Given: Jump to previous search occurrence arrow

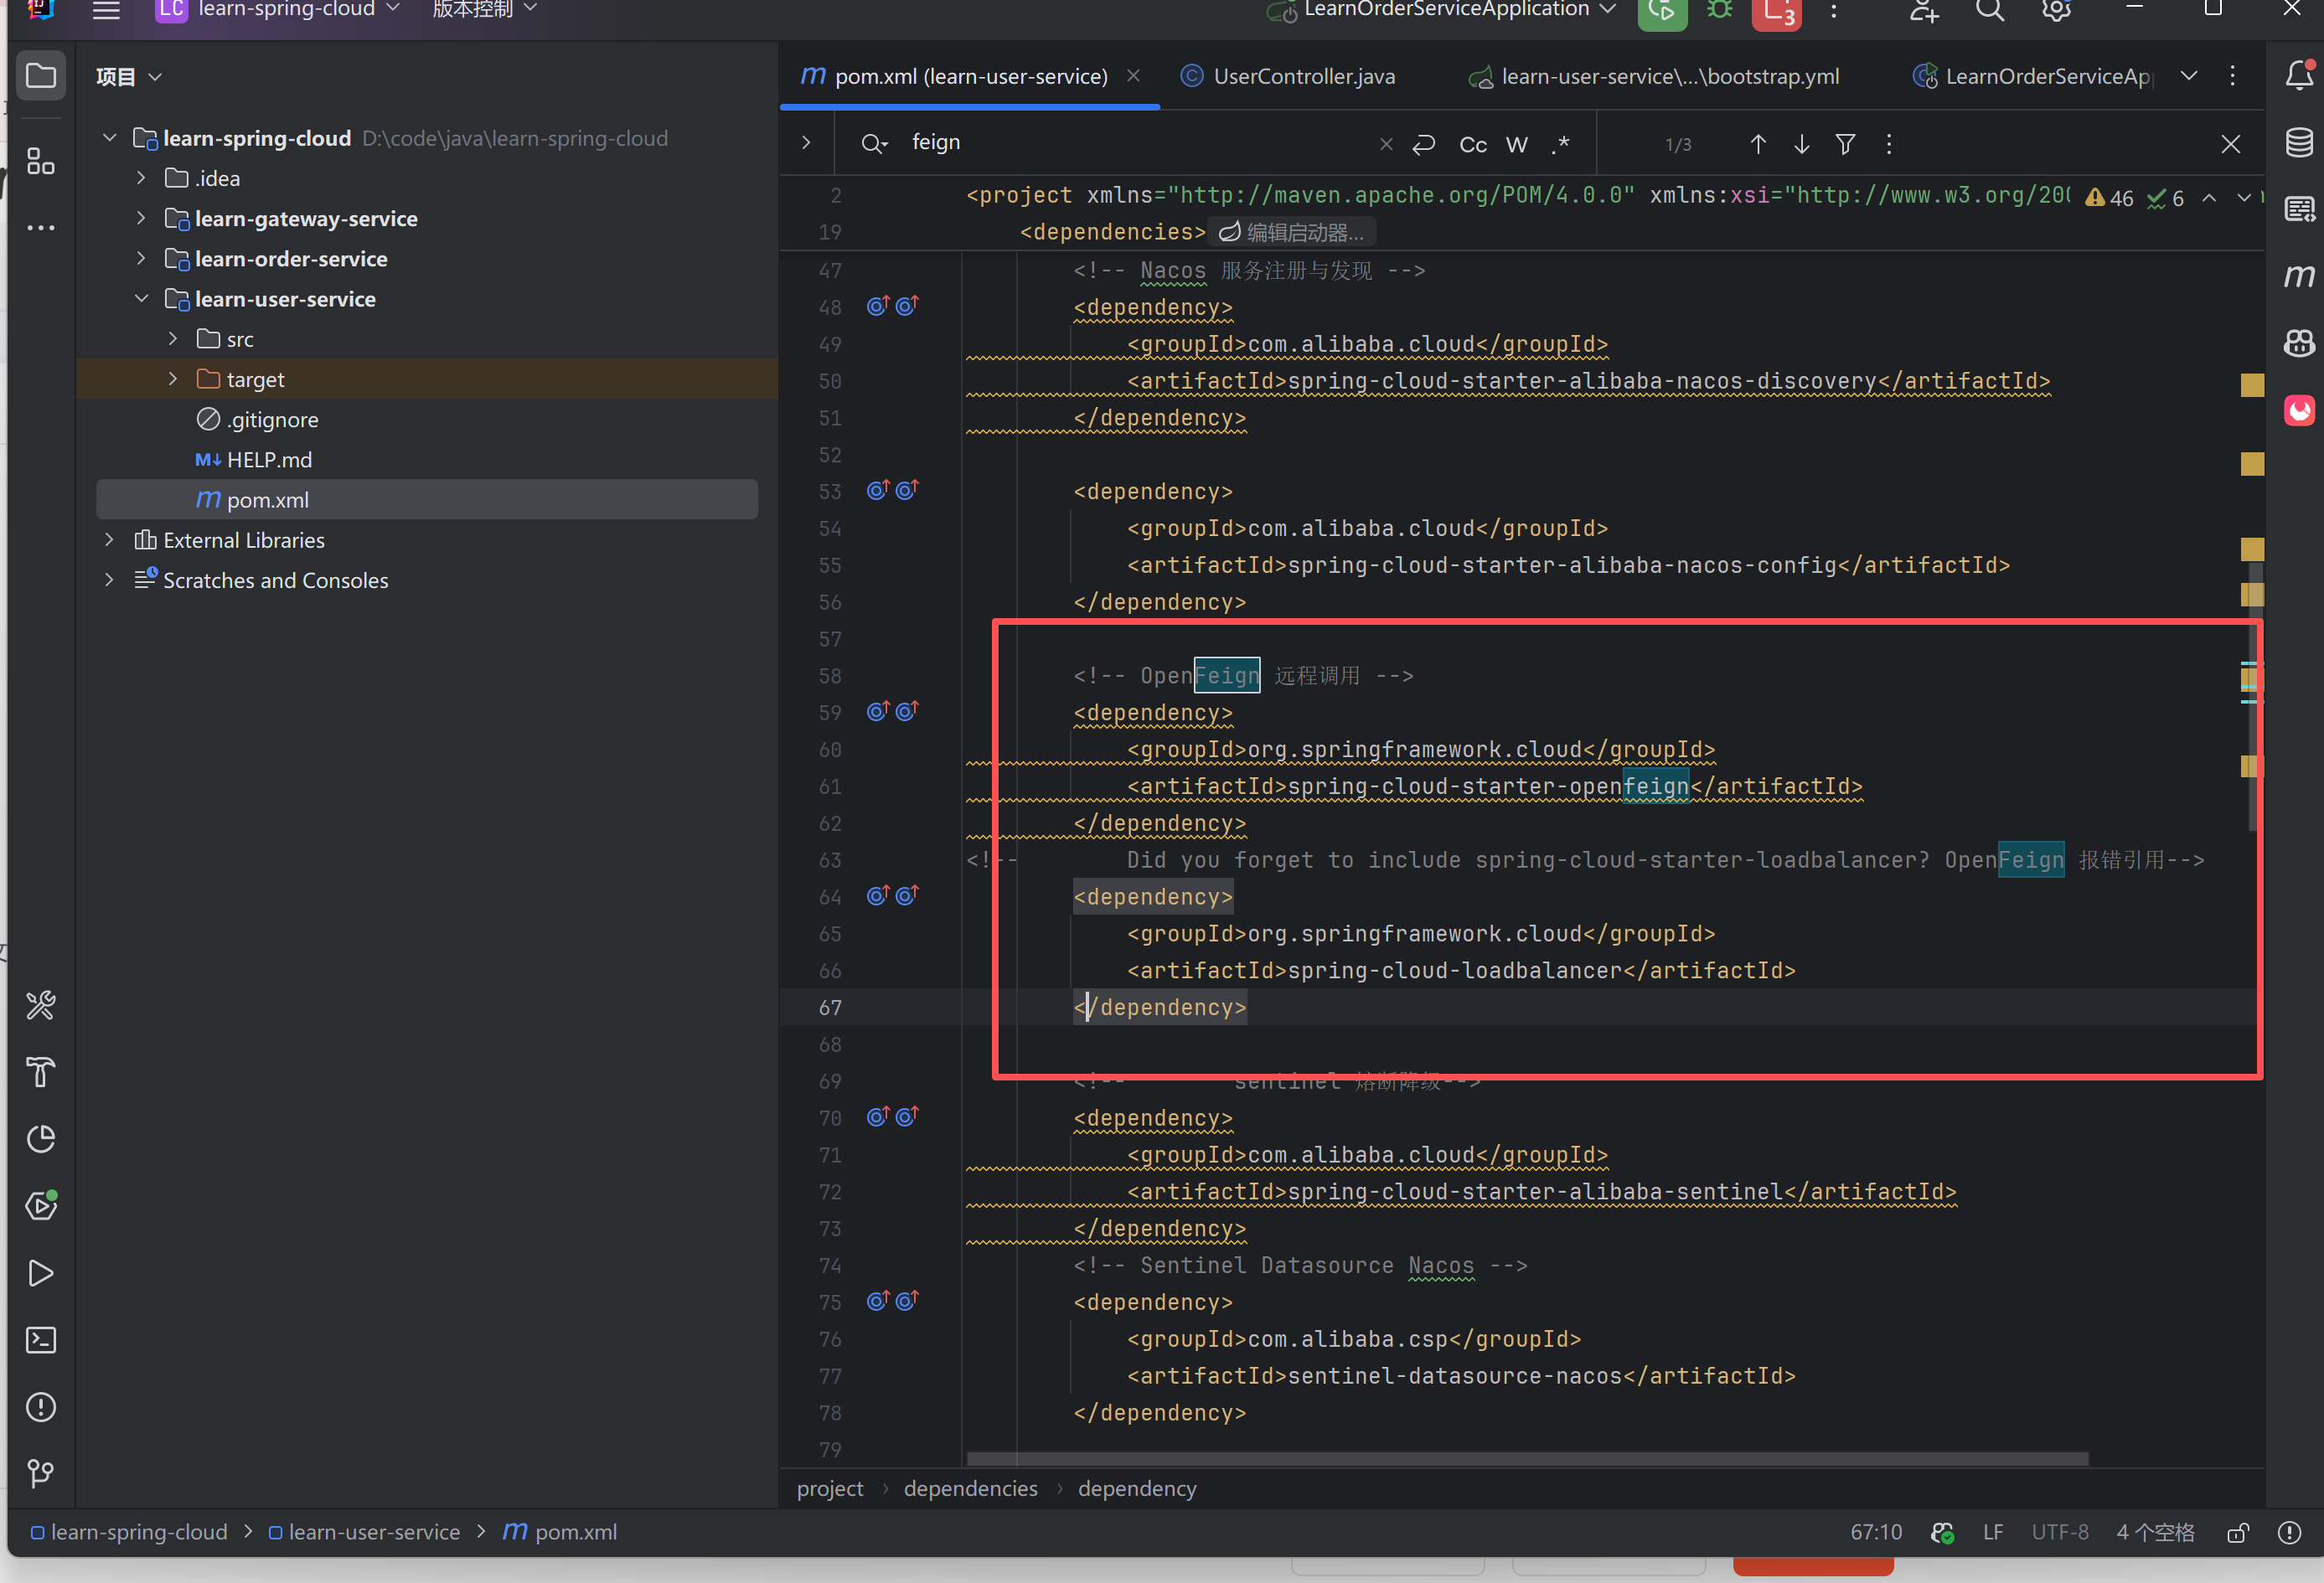Looking at the screenshot, I should click(x=1758, y=144).
